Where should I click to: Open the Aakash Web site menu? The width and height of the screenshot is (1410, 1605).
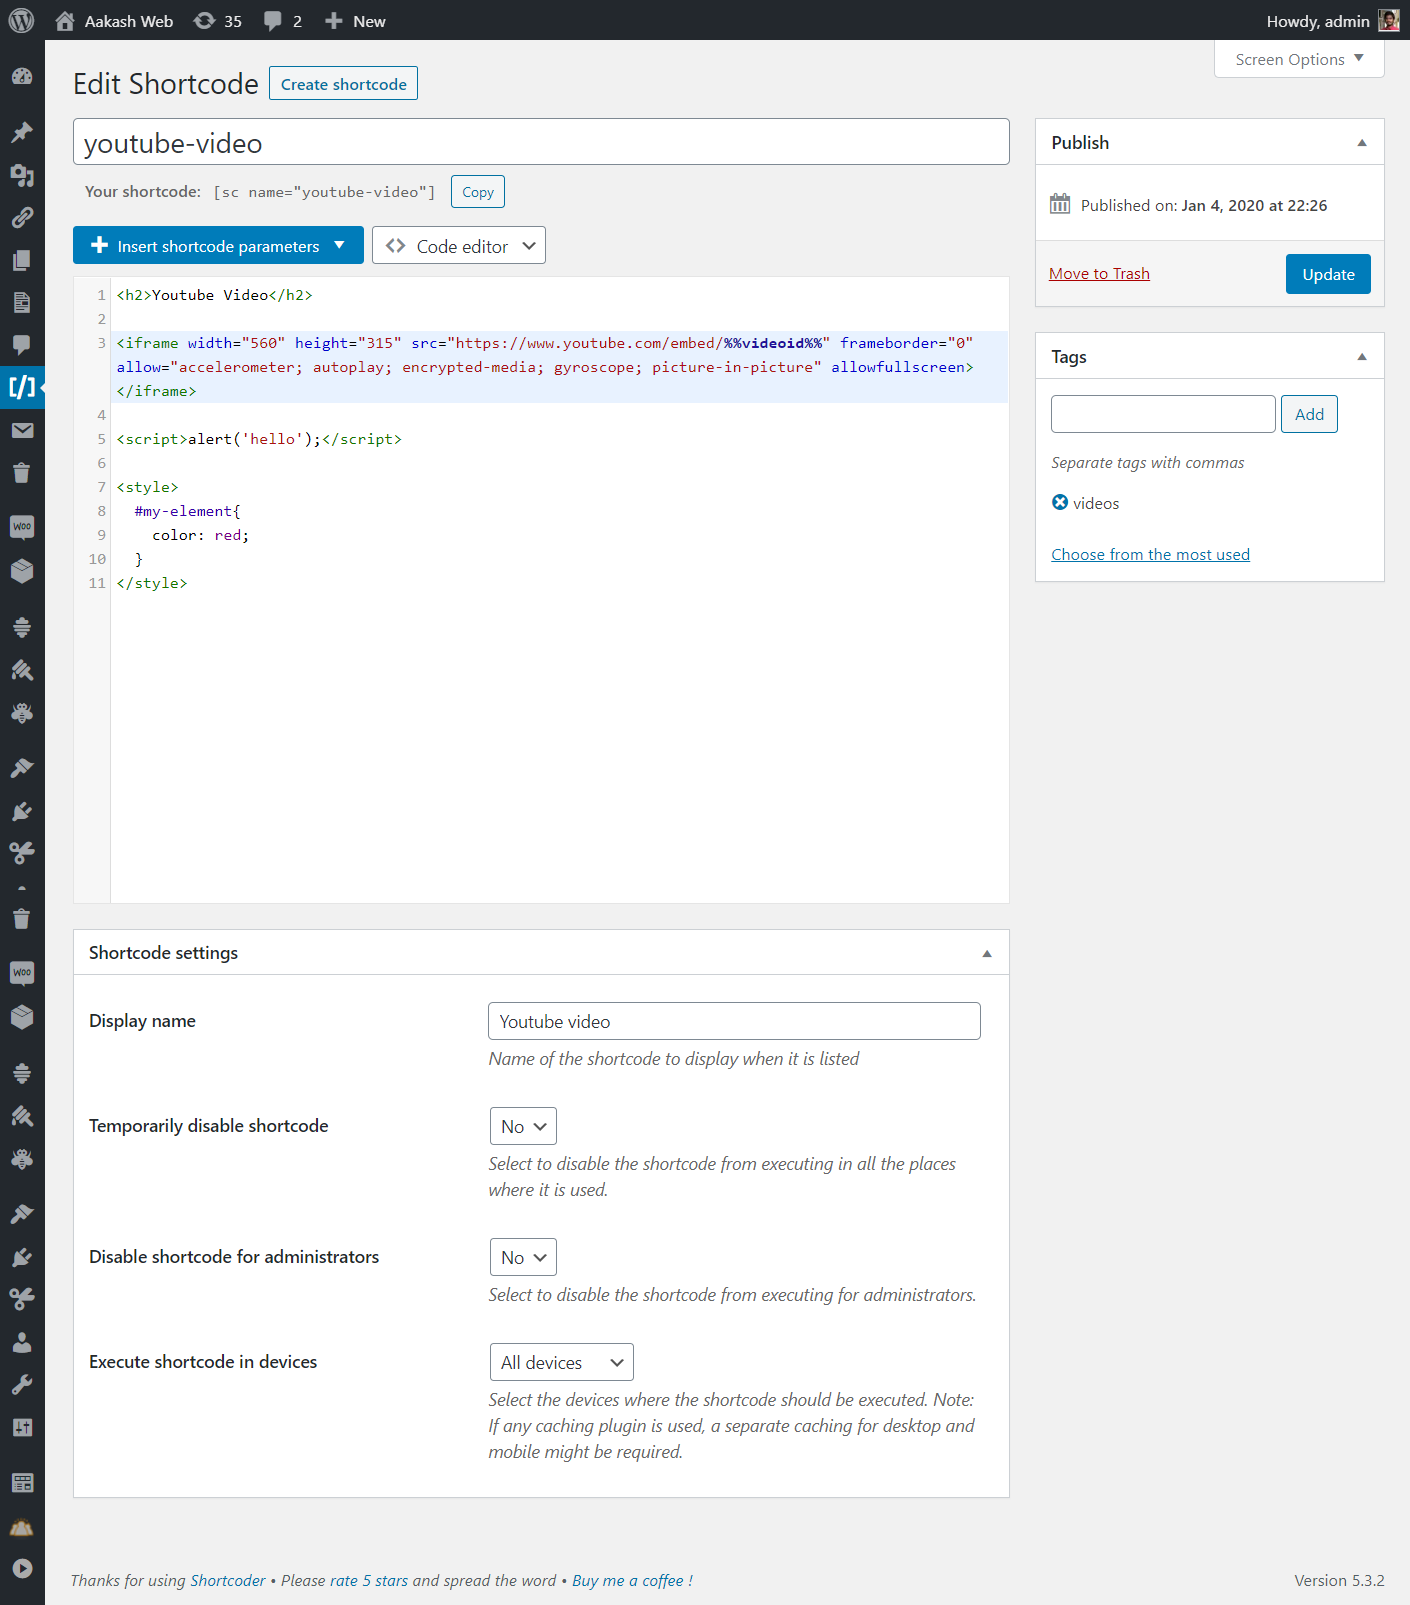(x=114, y=21)
